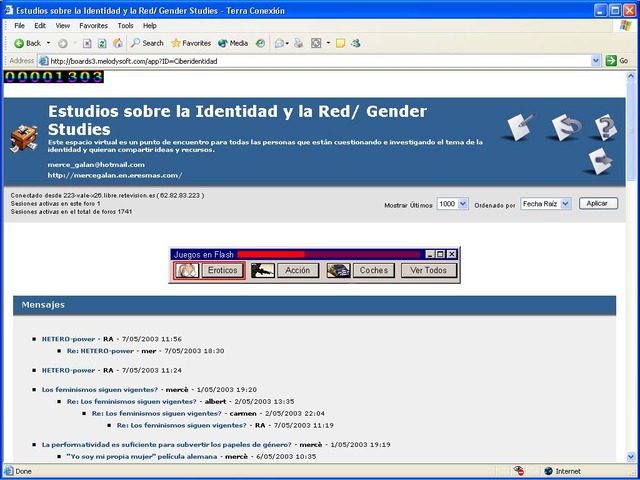
Task: Click the address bar URL field
Action: pos(314,61)
